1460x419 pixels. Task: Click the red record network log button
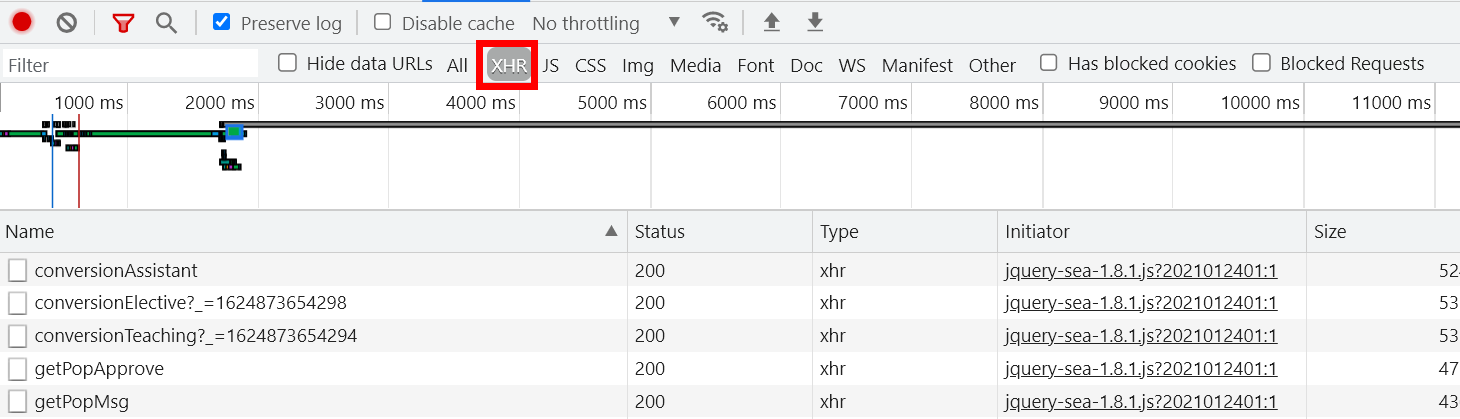coord(22,22)
